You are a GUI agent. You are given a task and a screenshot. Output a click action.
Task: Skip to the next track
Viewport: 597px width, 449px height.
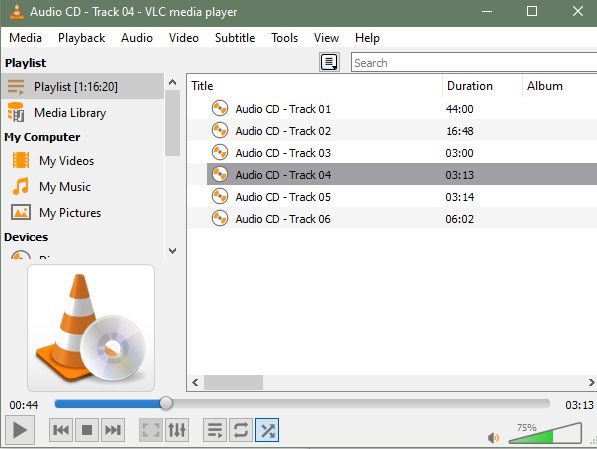pos(113,430)
